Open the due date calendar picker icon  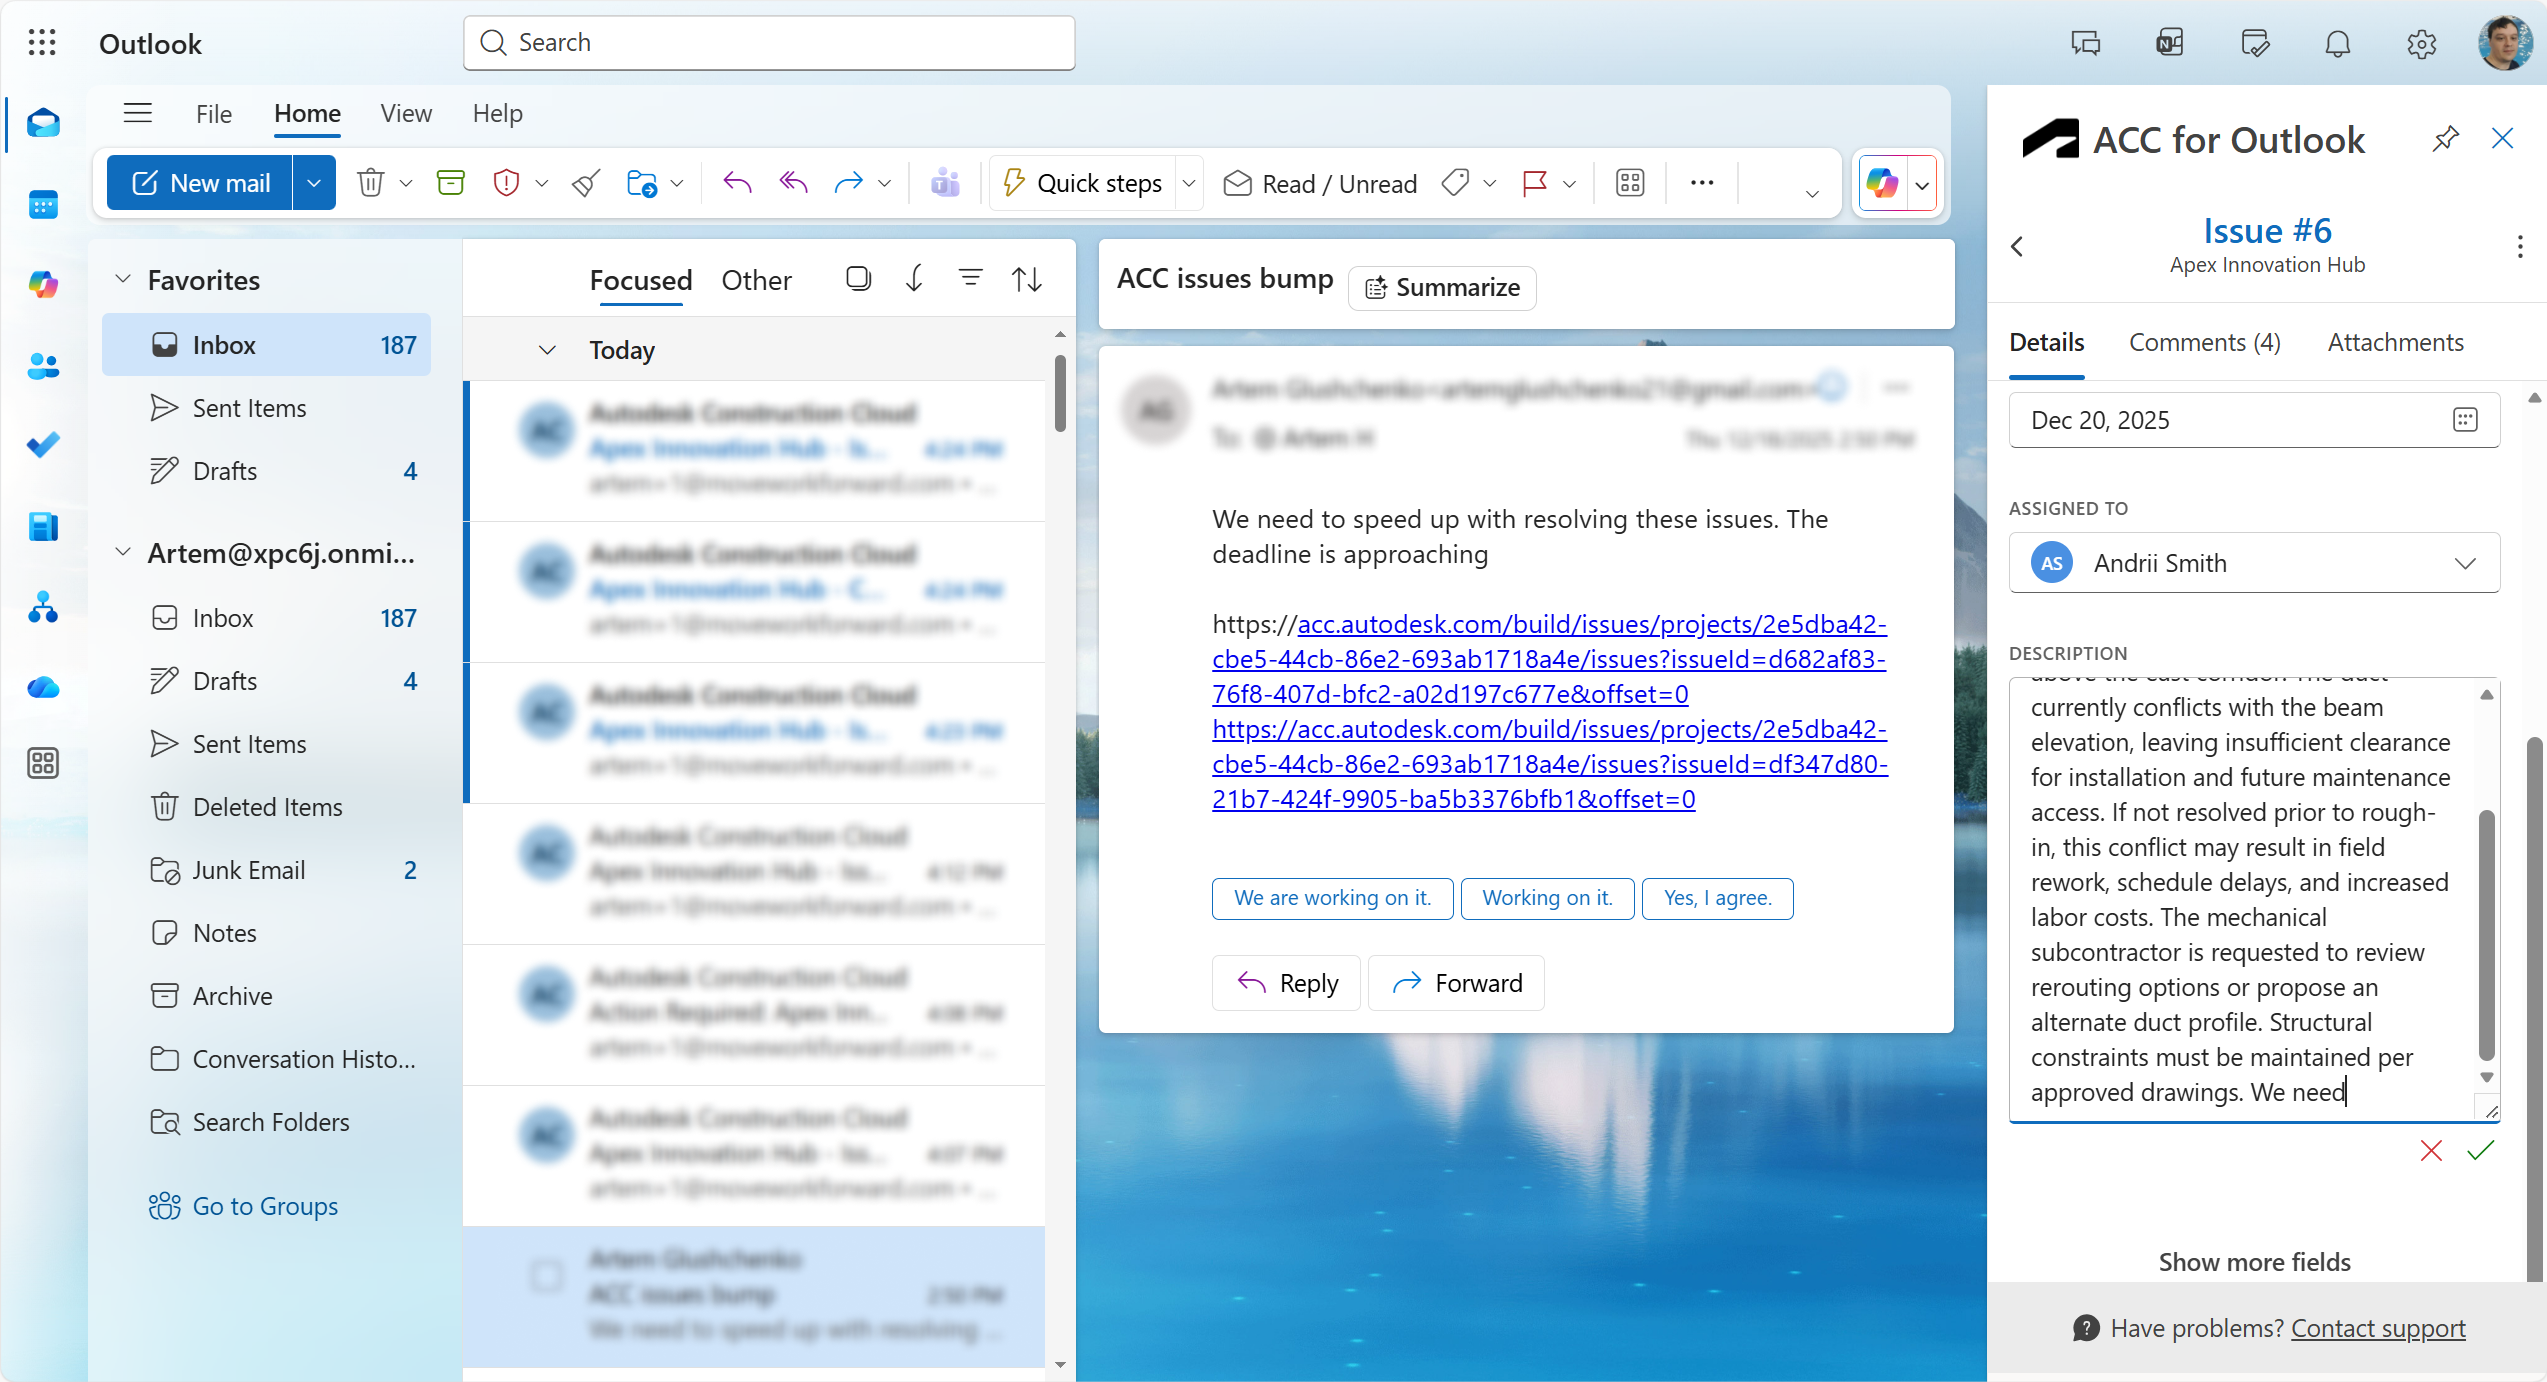[x=2465, y=420]
